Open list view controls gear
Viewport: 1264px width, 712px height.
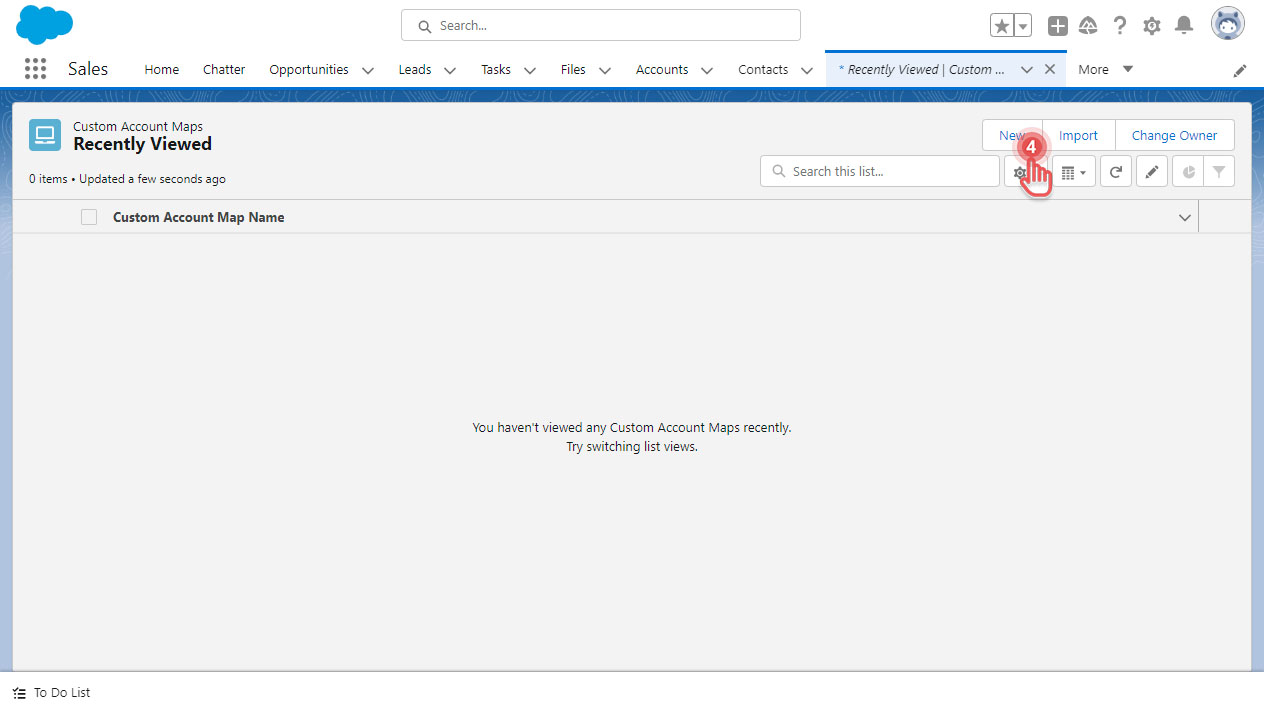(x=1021, y=171)
